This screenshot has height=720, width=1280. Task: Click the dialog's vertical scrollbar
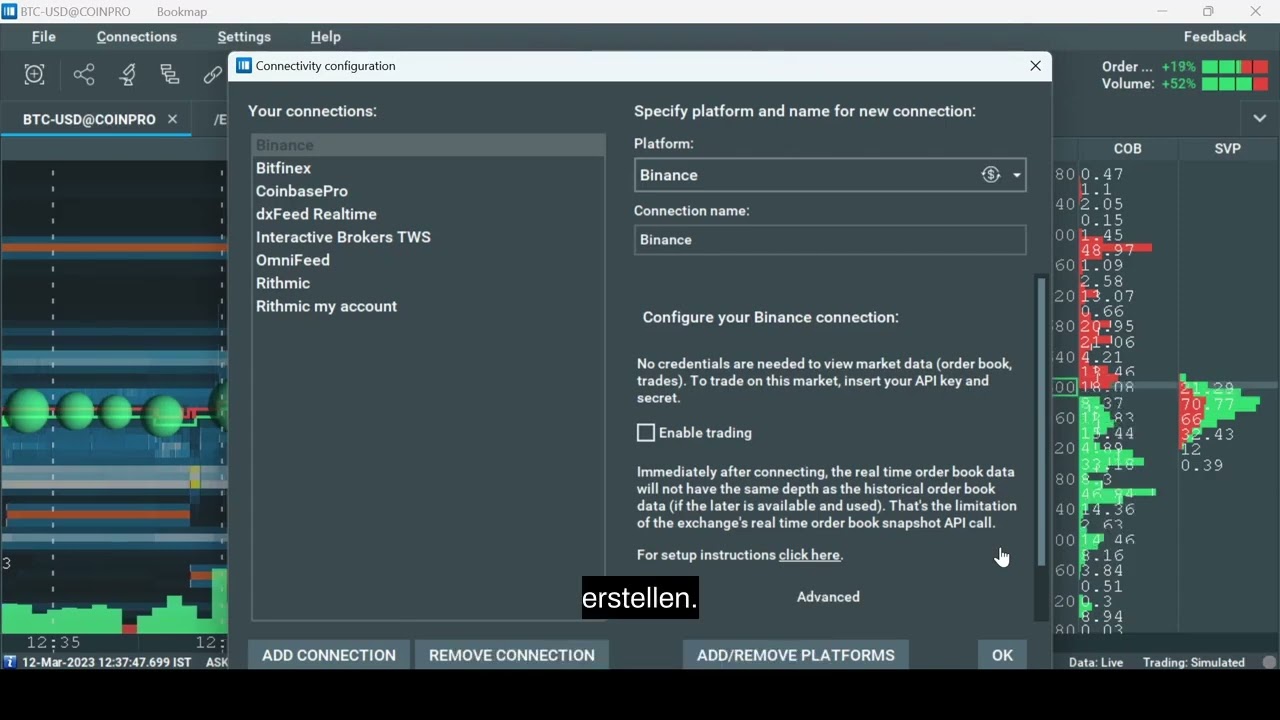(1041, 422)
